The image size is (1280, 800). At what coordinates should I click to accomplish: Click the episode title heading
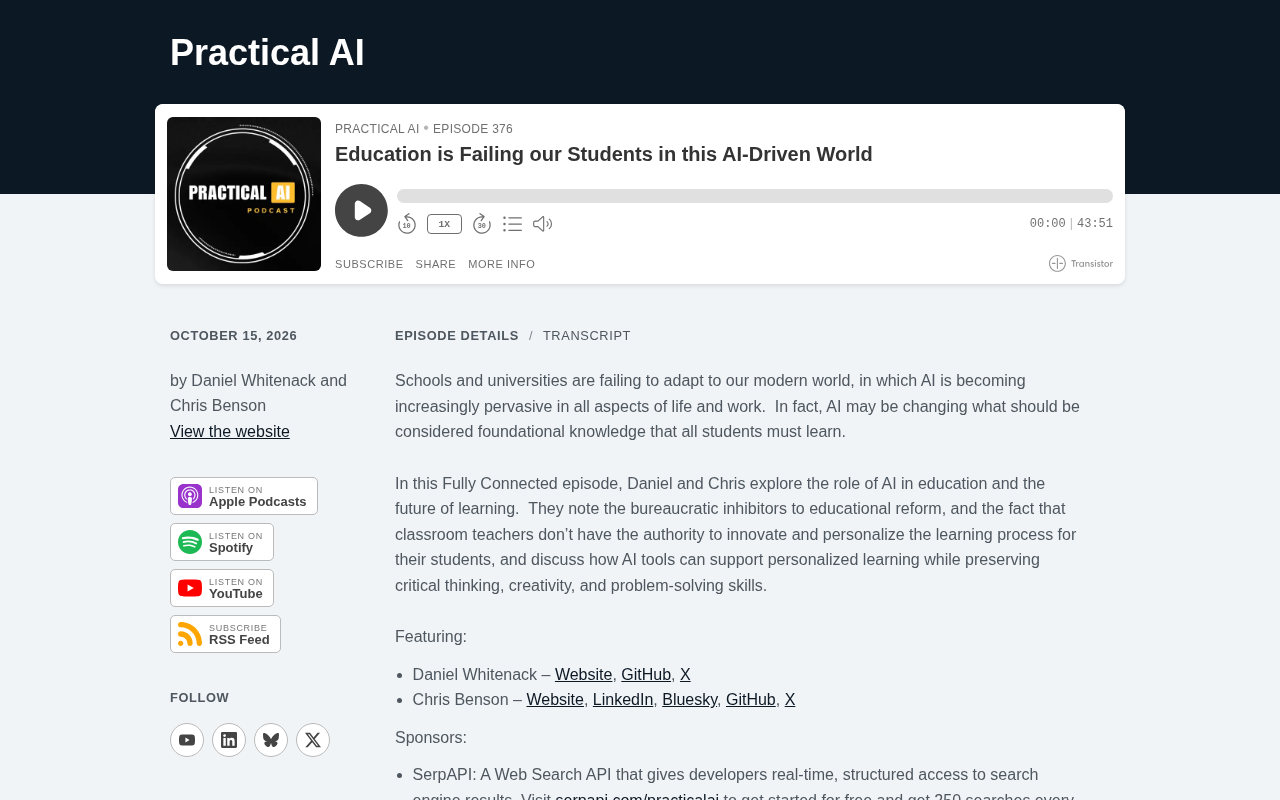pyautogui.click(x=604, y=154)
